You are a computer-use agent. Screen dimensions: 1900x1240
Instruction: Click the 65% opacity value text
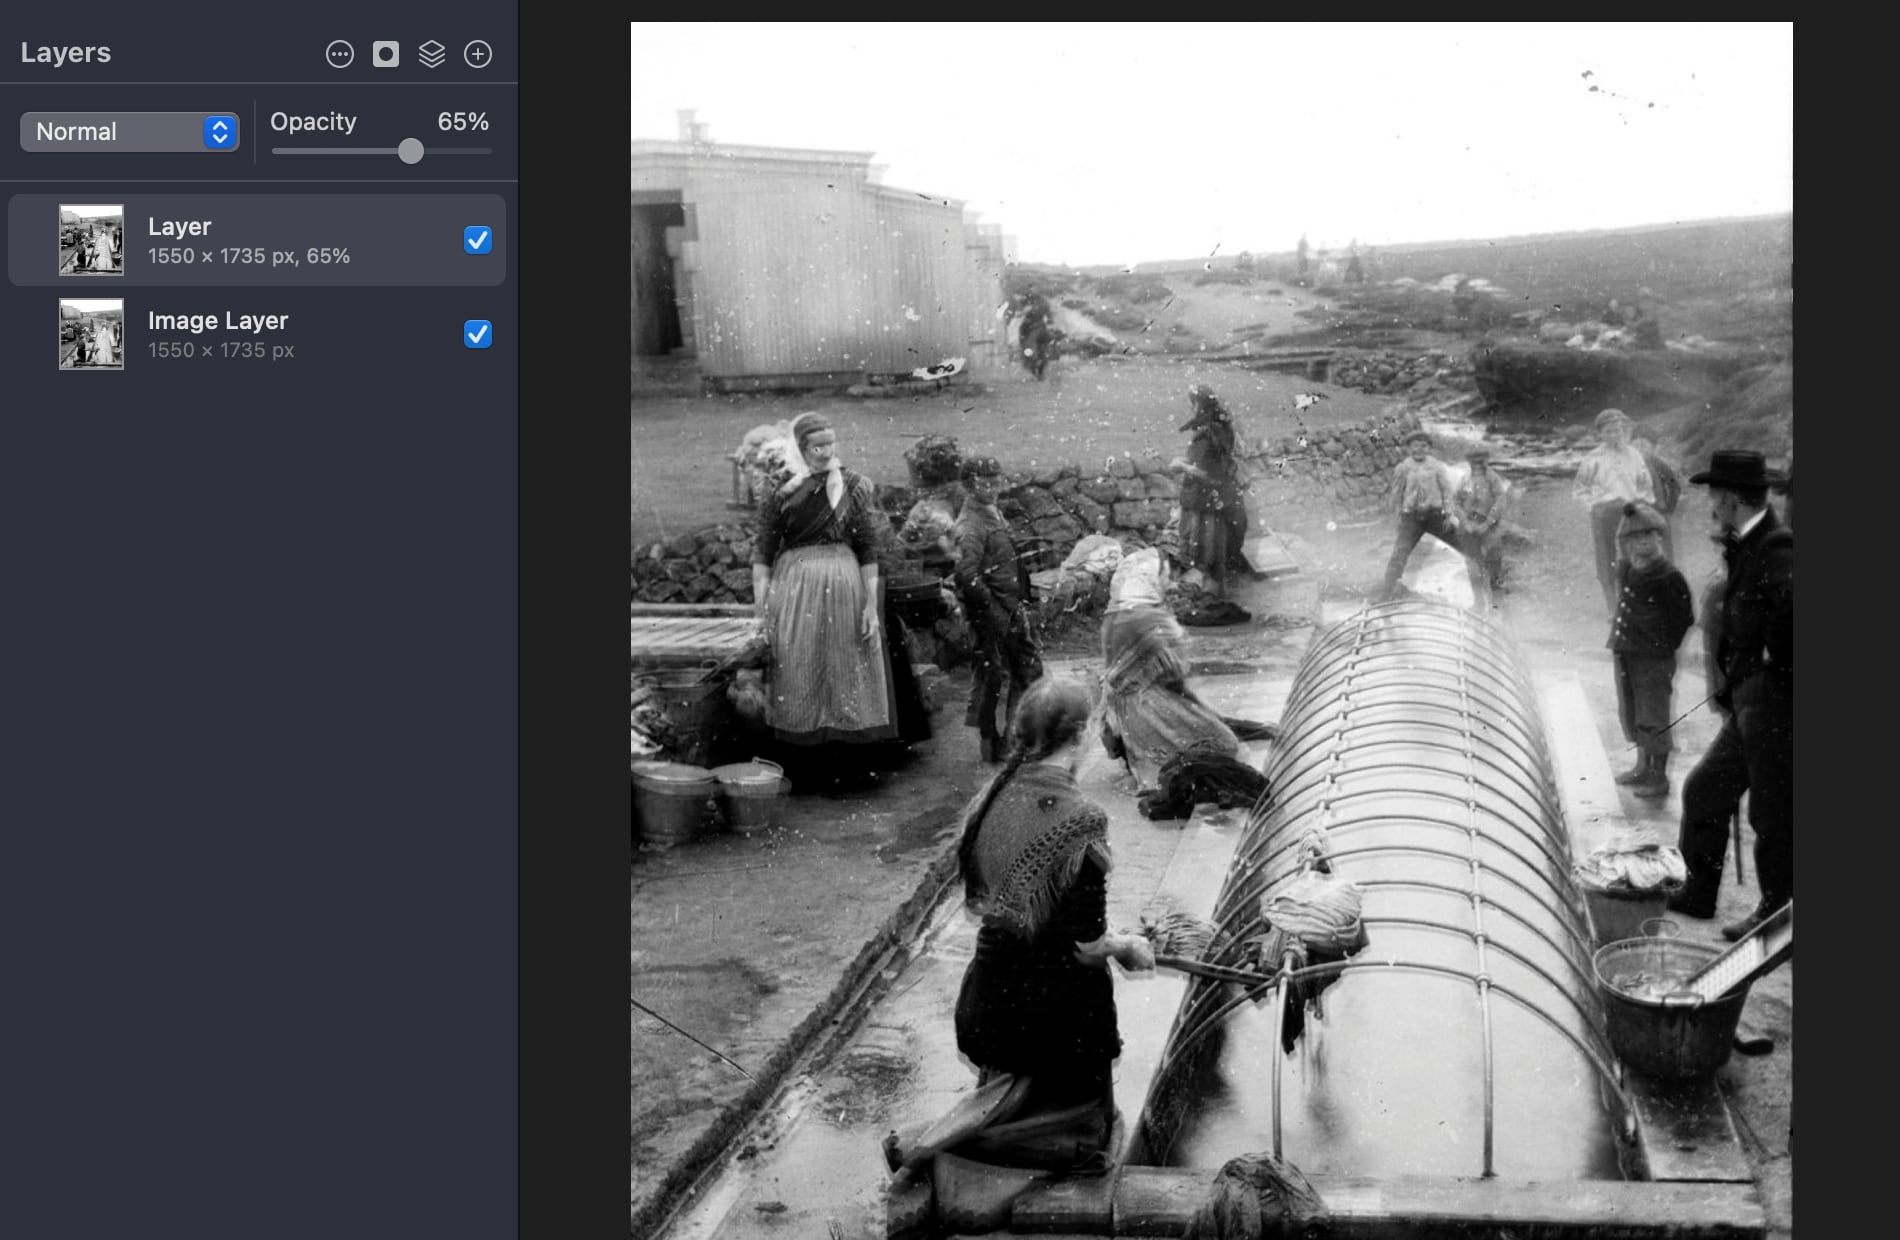463,122
